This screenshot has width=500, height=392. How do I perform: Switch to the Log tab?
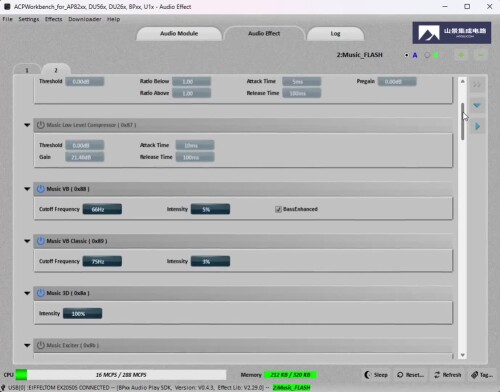pos(335,33)
